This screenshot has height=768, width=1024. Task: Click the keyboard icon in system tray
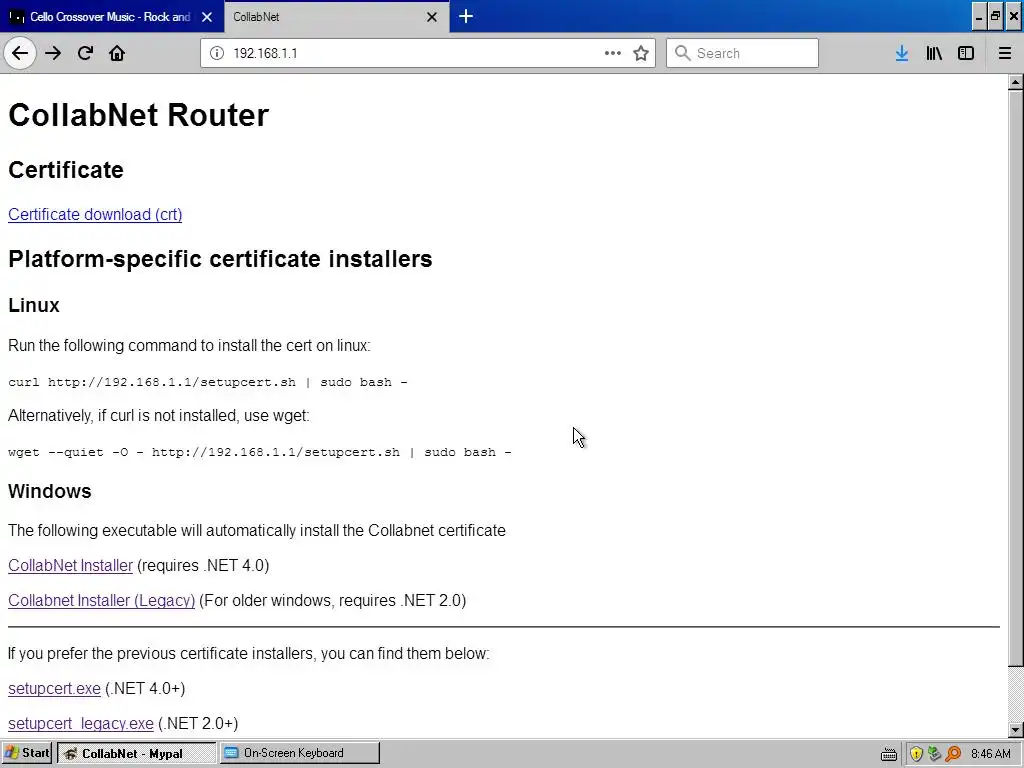pyautogui.click(x=889, y=754)
